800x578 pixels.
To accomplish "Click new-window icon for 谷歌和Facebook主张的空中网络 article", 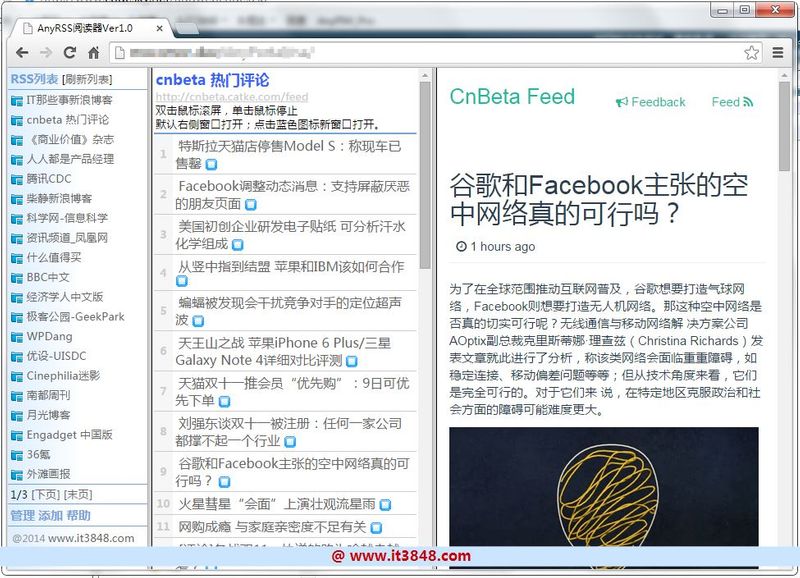I will click(x=224, y=482).
